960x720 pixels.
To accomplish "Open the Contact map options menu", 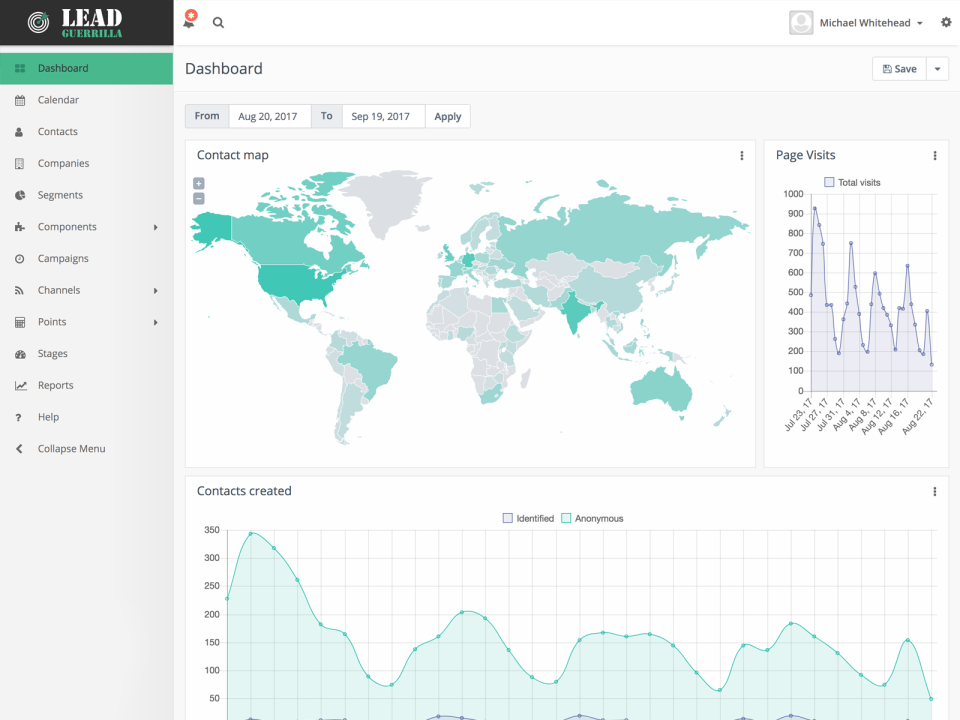I will (x=741, y=156).
